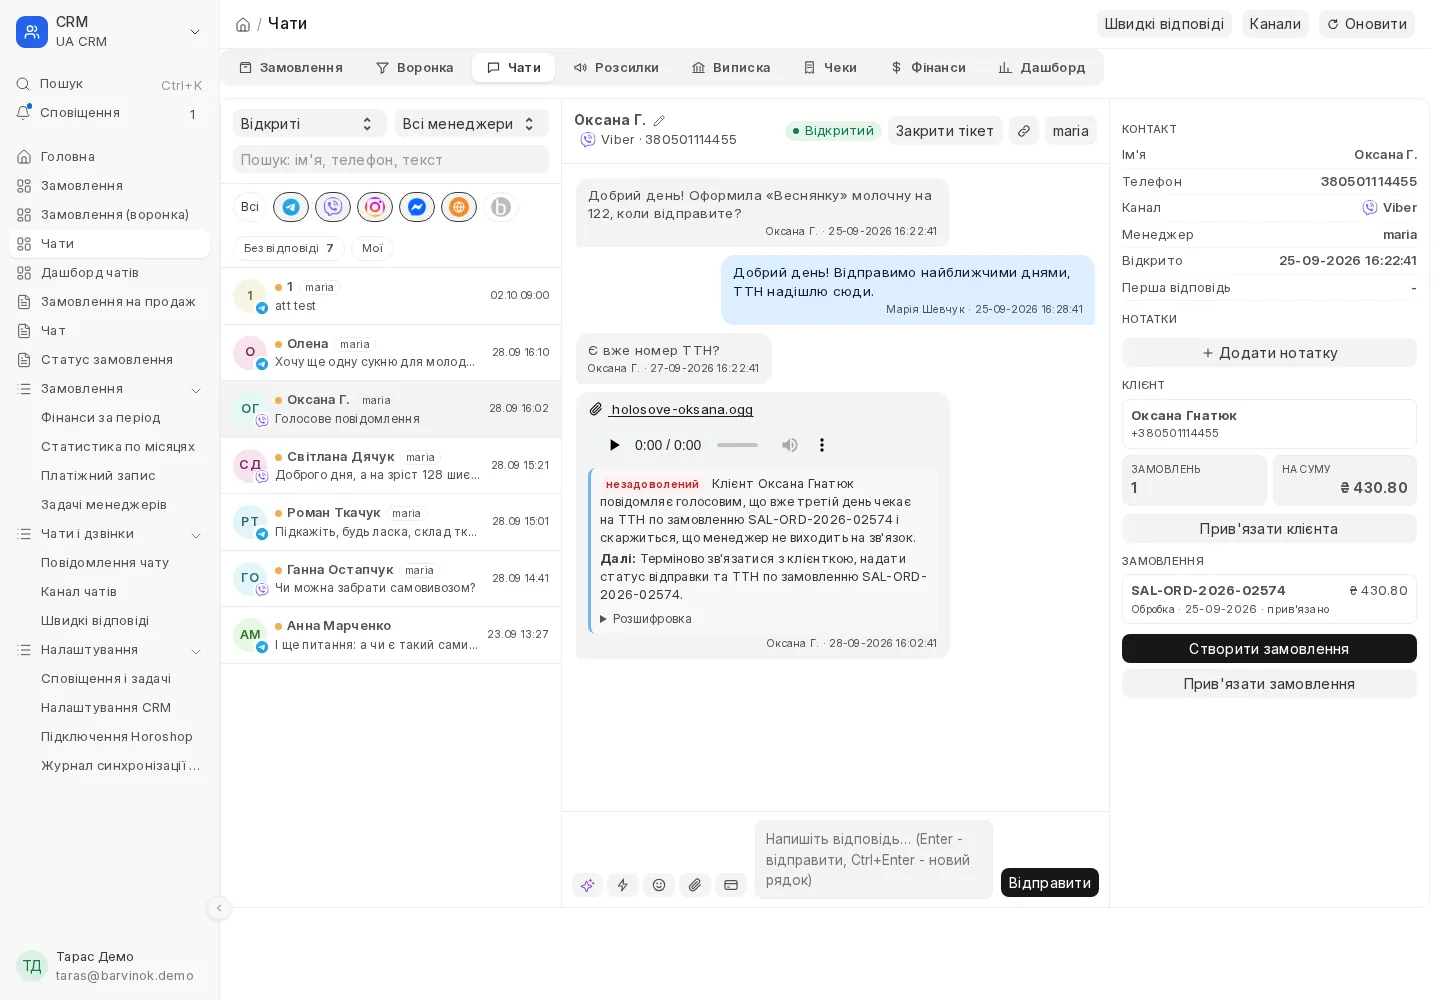Switch to the 'Воронка' tab
1440x1000 pixels.
click(414, 68)
